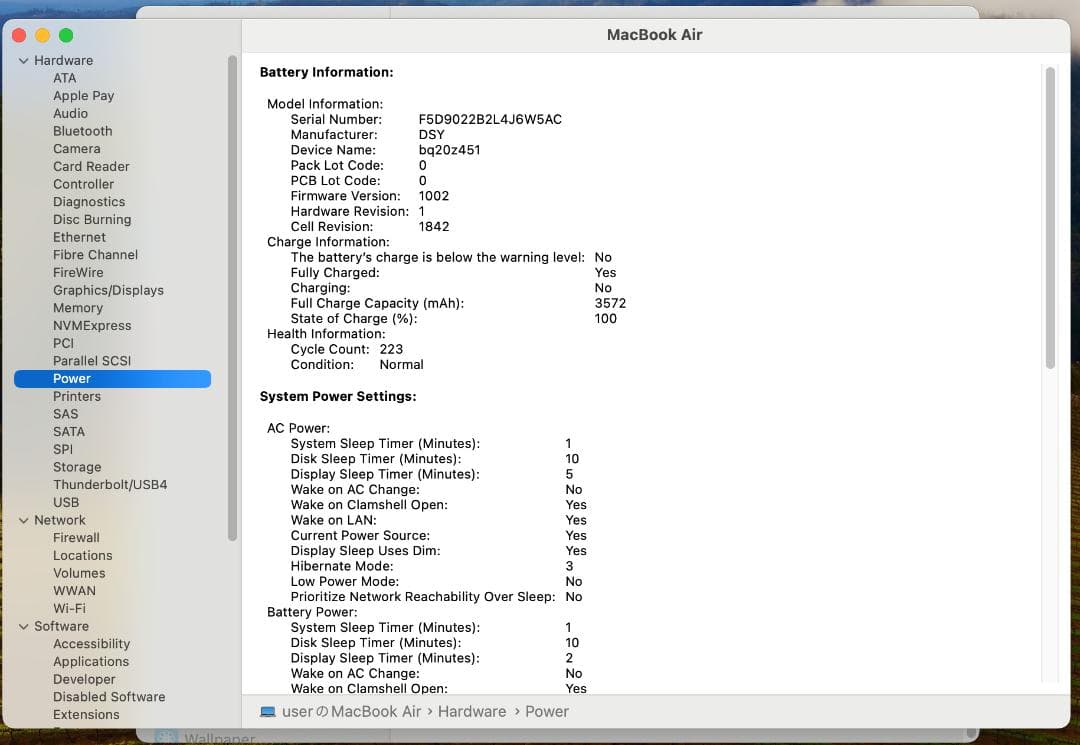
Task: Click Hibernate Mode value 3
Action: 569,566
